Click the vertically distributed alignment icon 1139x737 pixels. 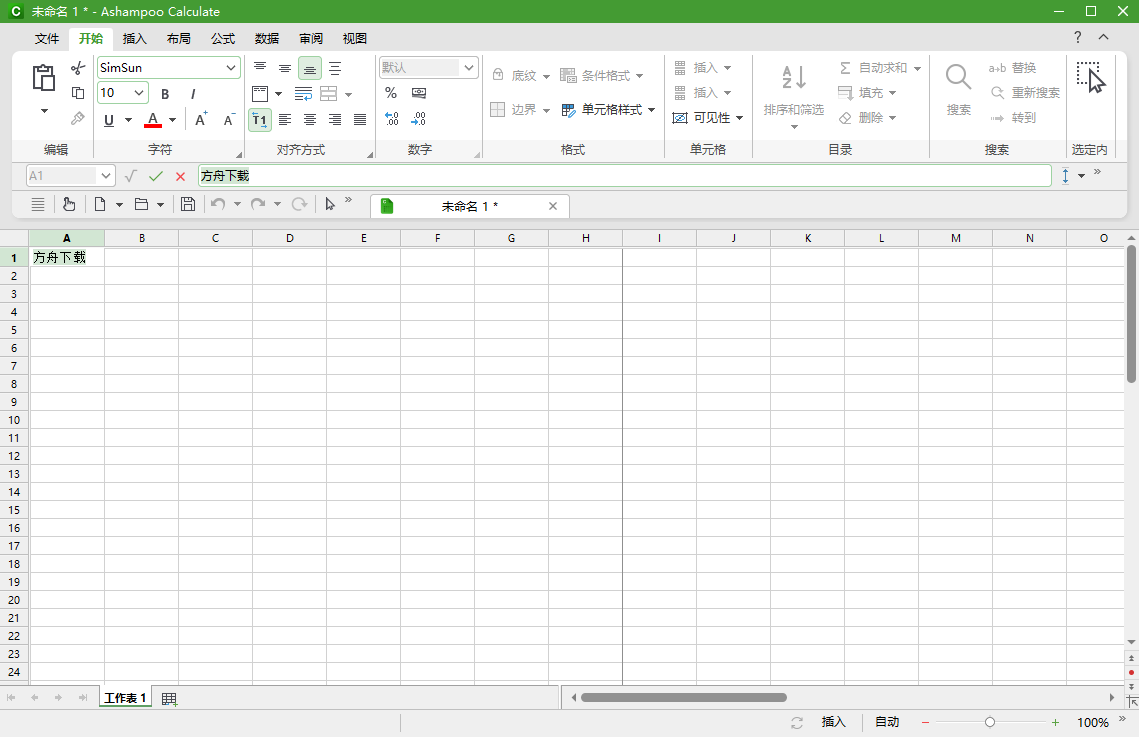tap(335, 68)
